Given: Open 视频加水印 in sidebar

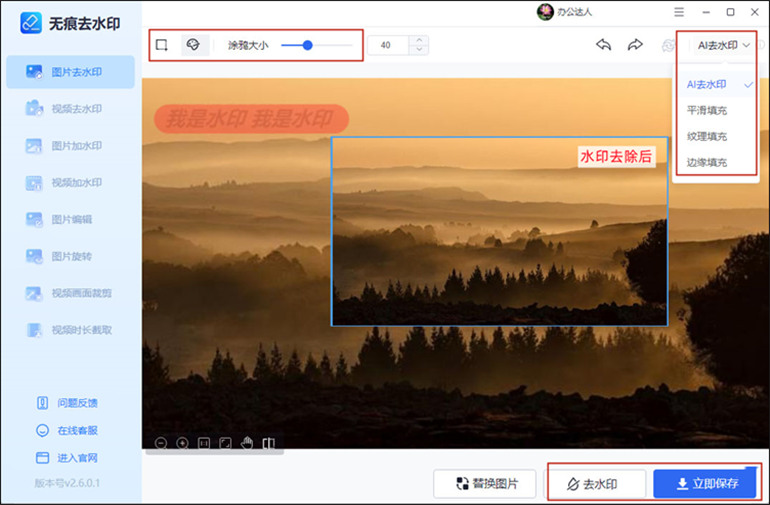Looking at the screenshot, I should [70, 183].
